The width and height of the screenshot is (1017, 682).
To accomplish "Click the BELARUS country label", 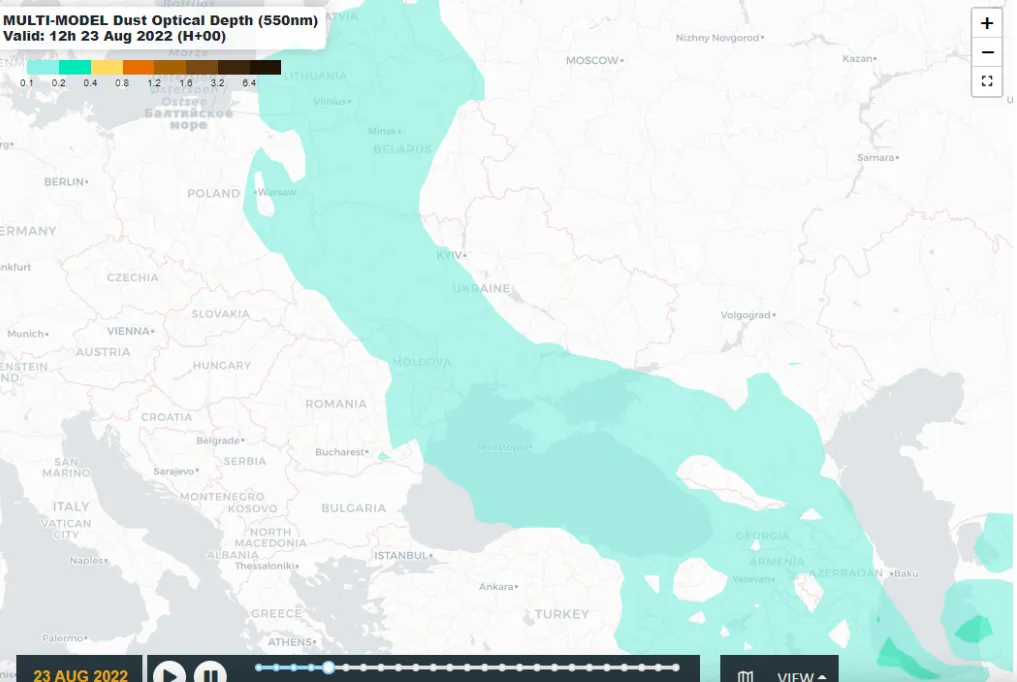I will pos(402,149).
